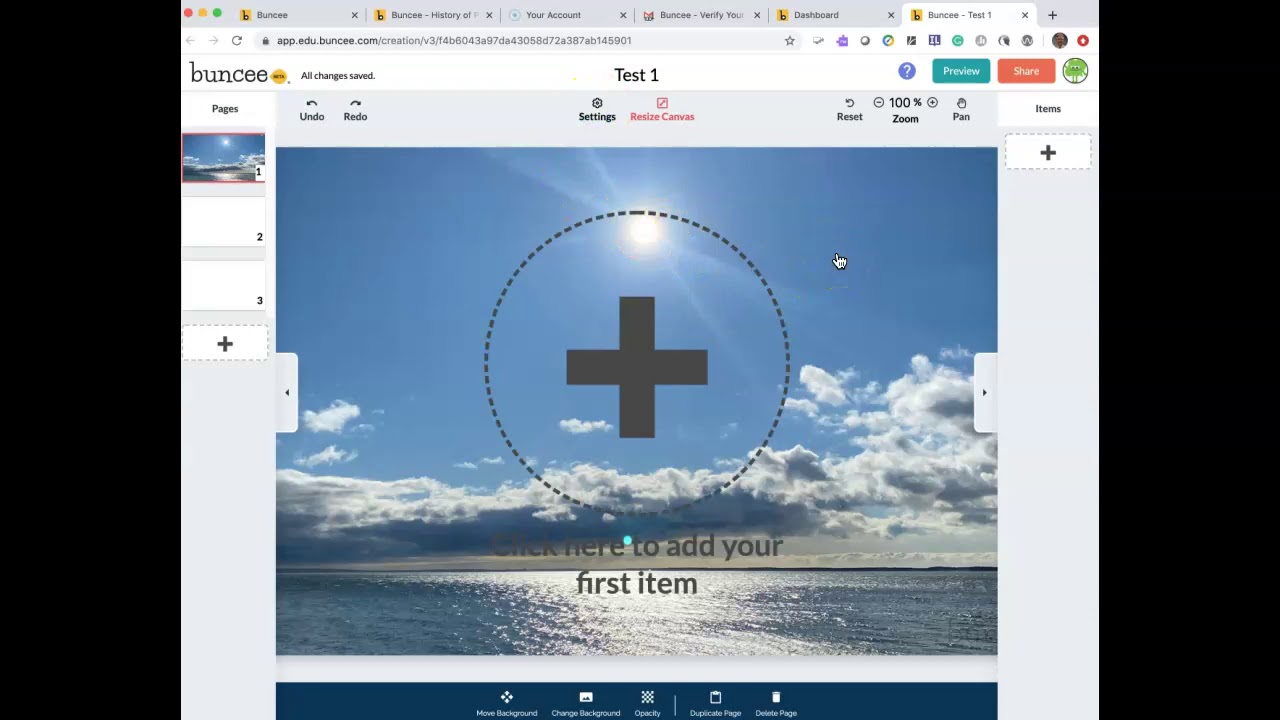Open a new browser tab
This screenshot has height=720, width=1280.
click(x=1052, y=15)
